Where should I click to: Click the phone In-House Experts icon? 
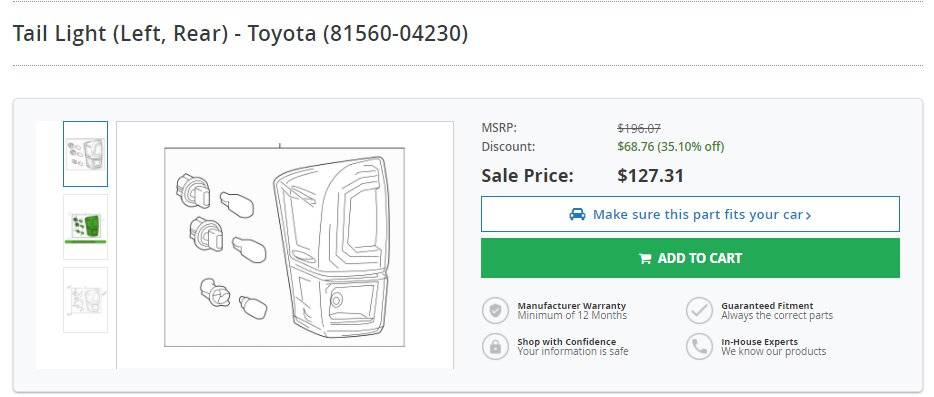pyautogui.click(x=699, y=346)
